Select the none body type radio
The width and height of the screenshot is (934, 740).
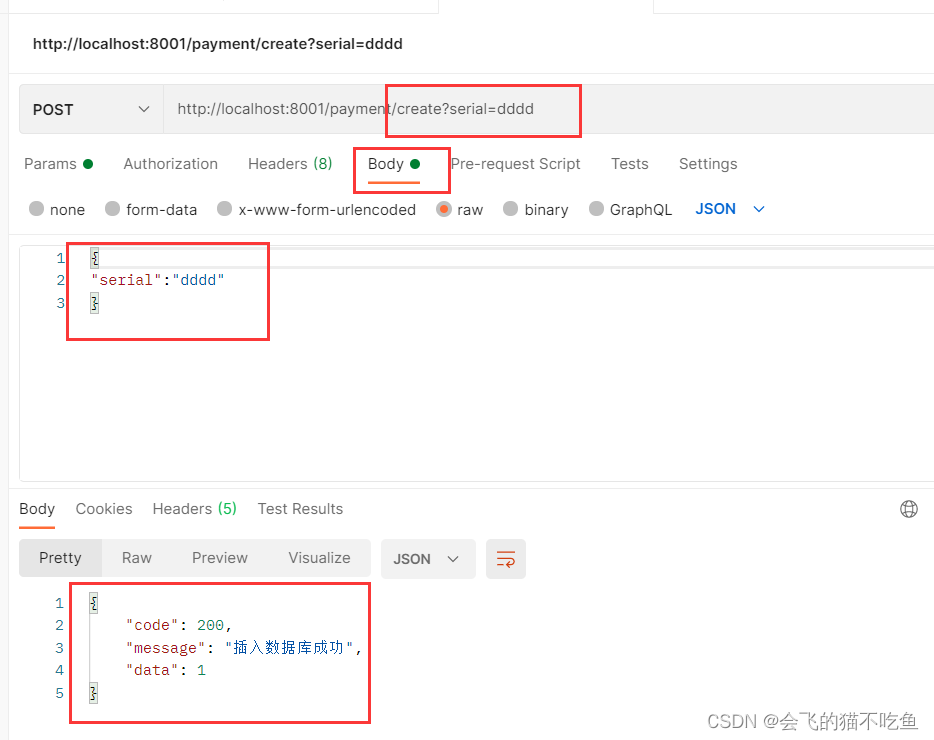point(36,209)
